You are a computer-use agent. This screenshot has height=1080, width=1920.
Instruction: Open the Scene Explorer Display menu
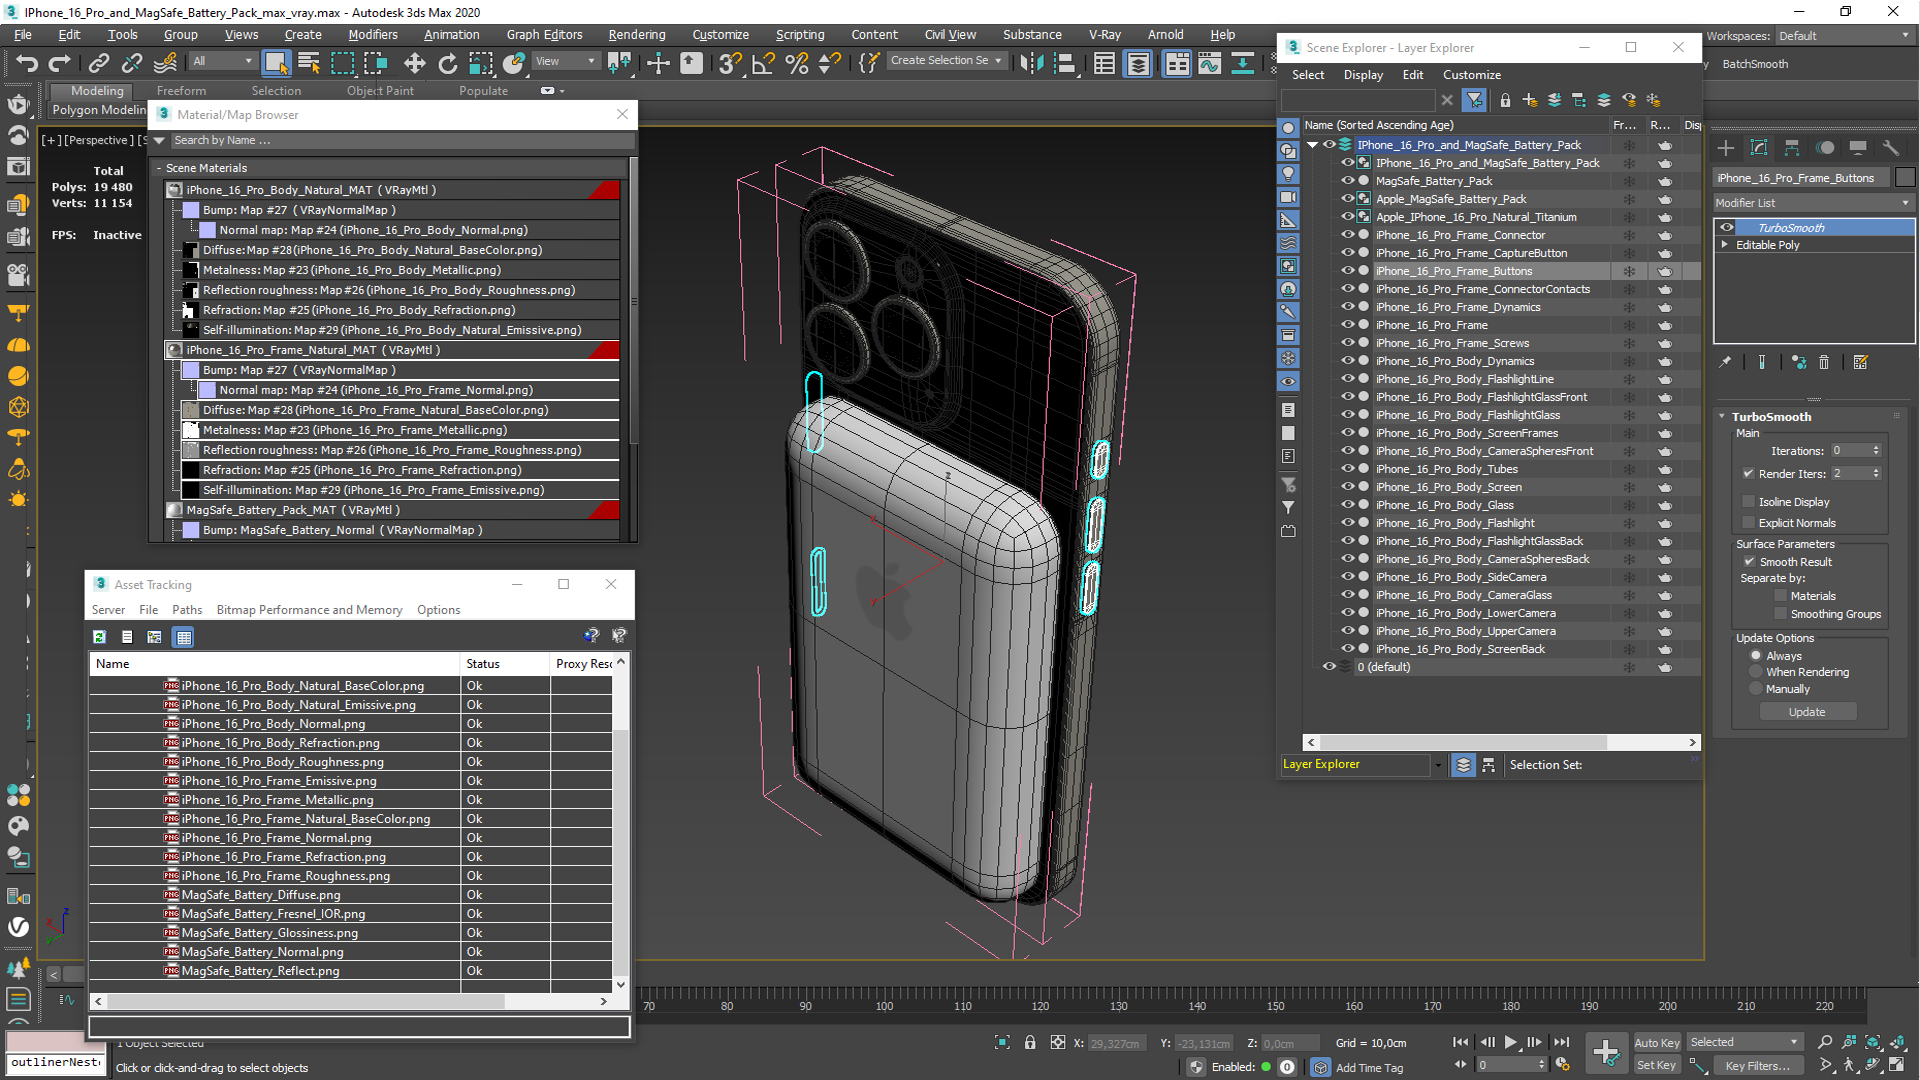[1363, 75]
